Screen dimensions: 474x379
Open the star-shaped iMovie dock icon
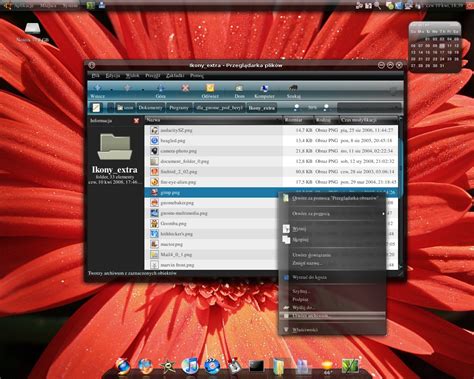coord(168,366)
